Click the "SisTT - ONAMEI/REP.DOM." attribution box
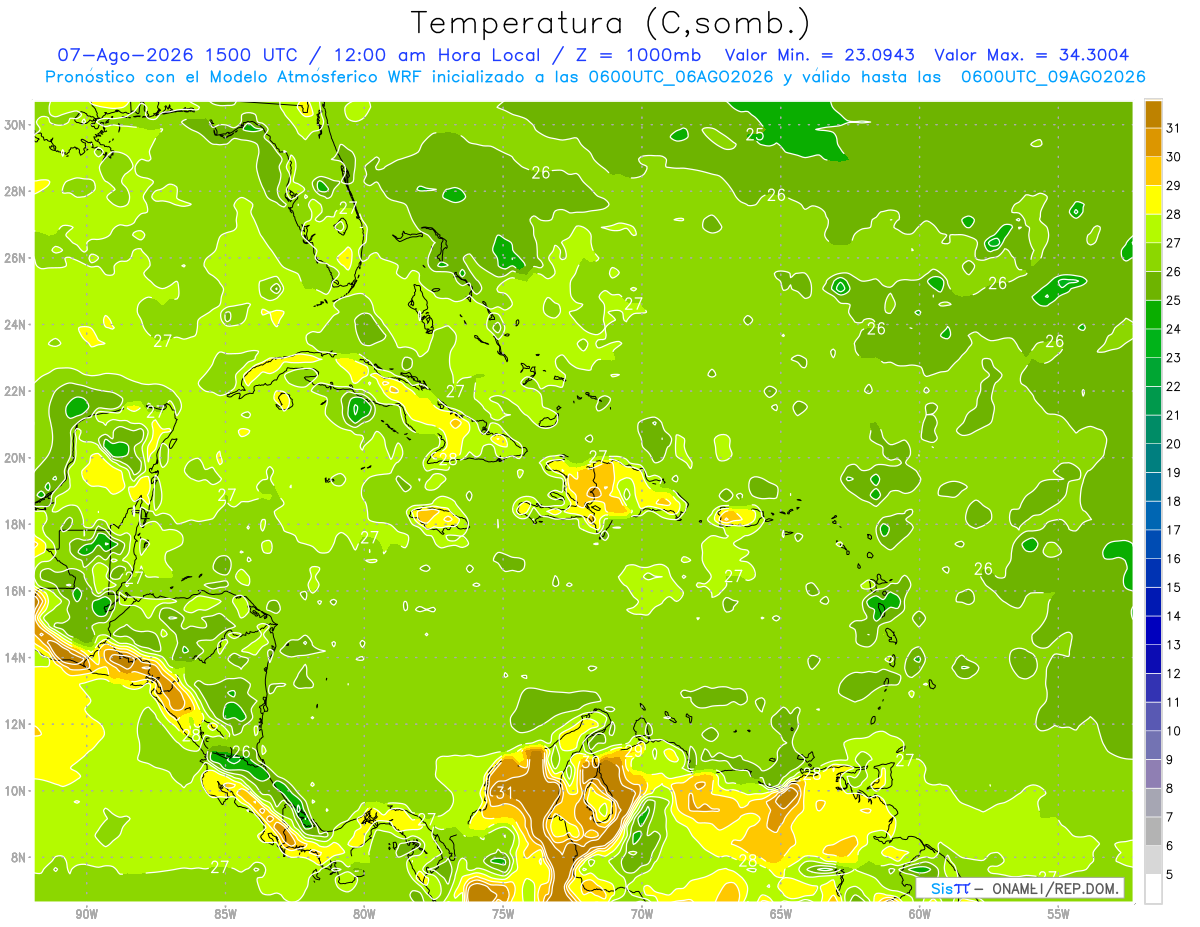This screenshot has height=927, width=1200. click(x=1020, y=888)
